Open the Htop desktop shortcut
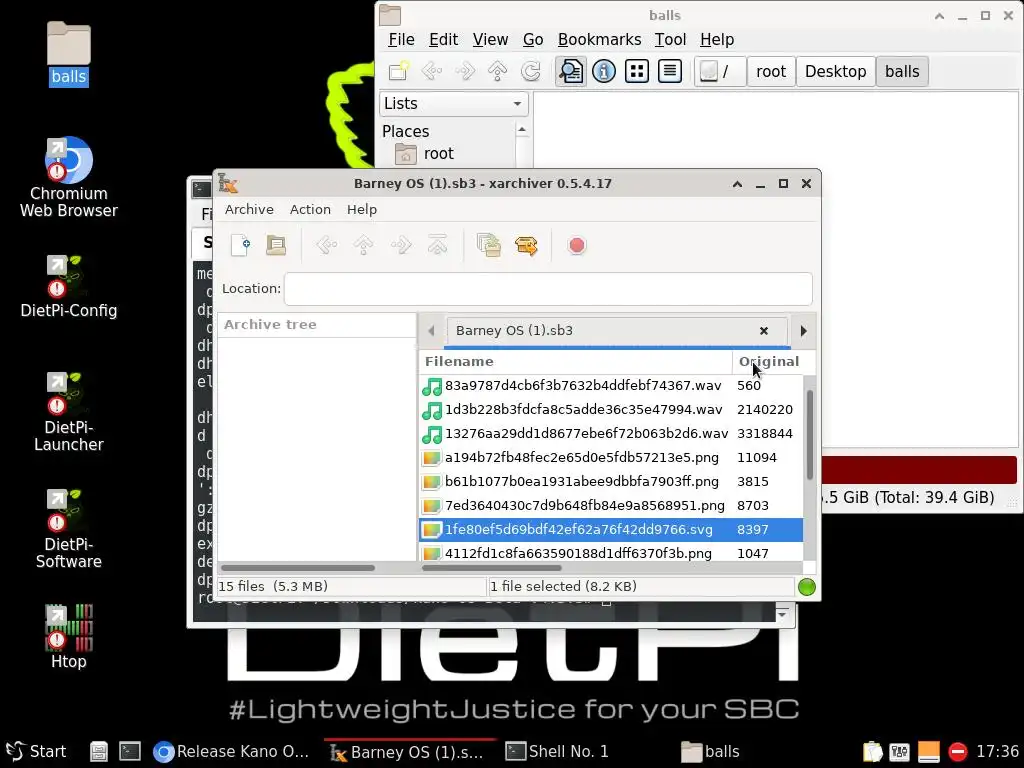 click(x=69, y=637)
